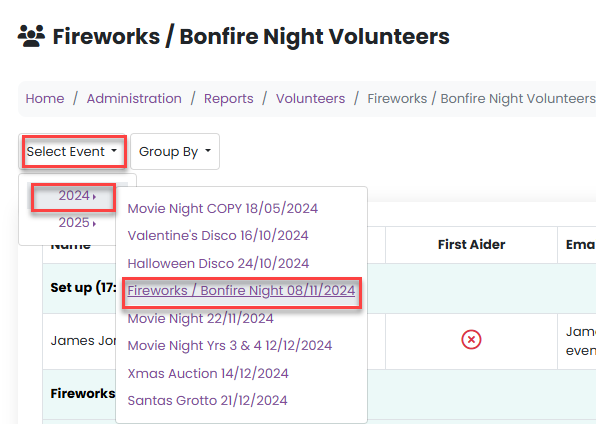
Task: Choose Movie Night 22/11/2024
Action: [200, 318]
